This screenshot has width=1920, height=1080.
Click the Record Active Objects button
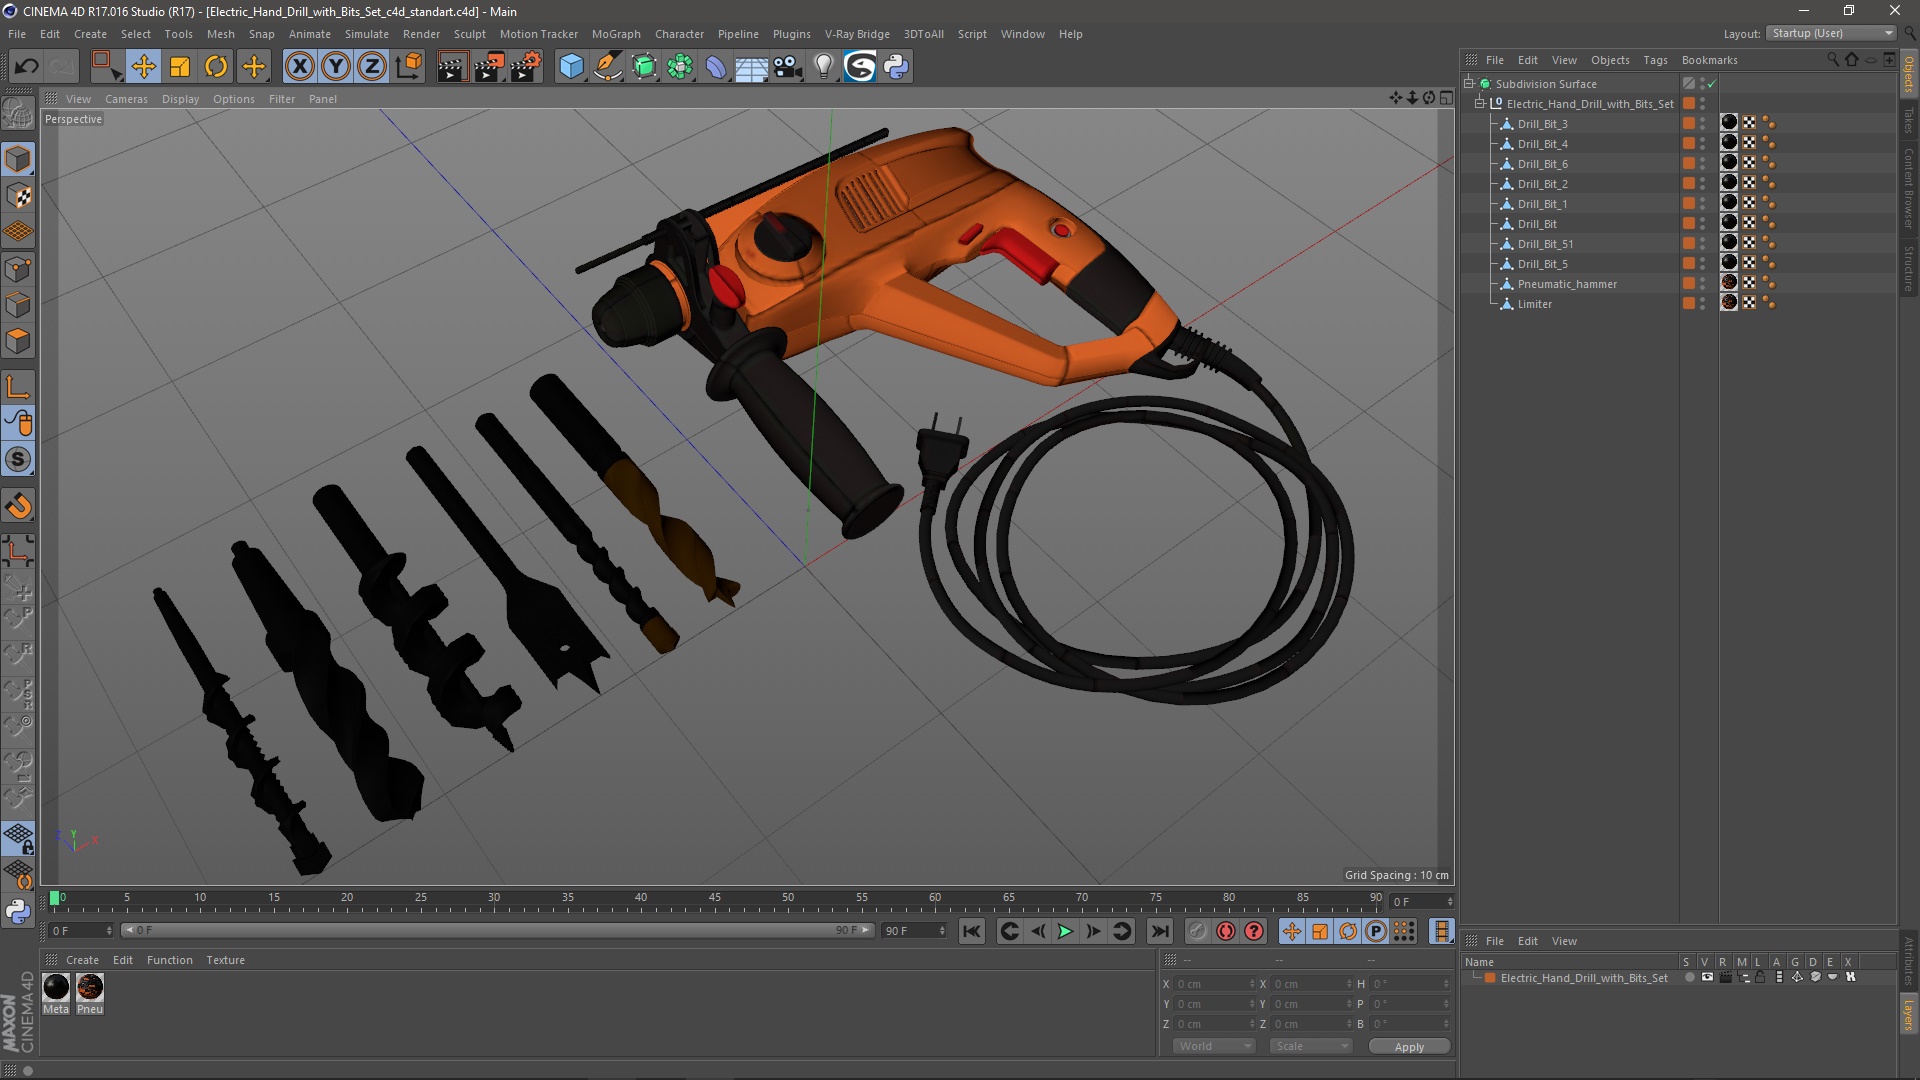[x=1197, y=931]
